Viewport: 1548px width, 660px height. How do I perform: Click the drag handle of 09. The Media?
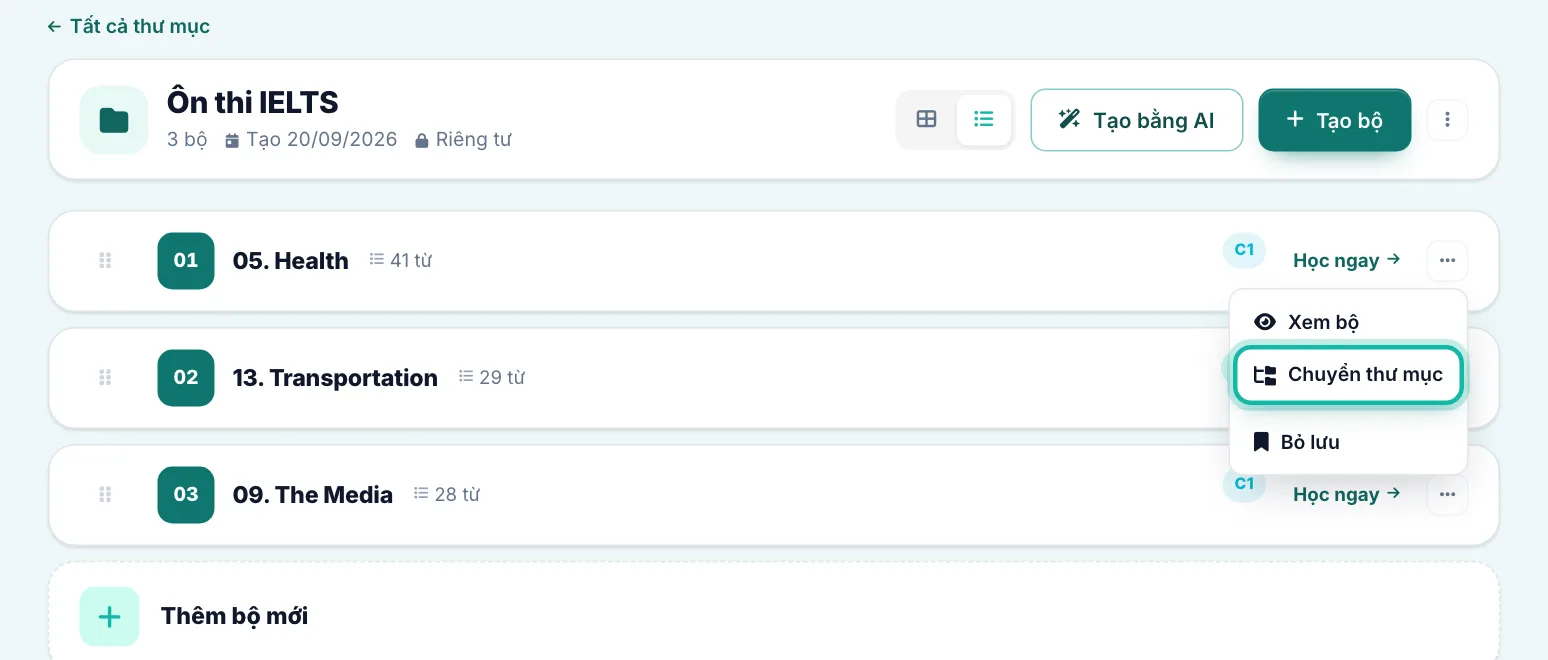(x=104, y=495)
